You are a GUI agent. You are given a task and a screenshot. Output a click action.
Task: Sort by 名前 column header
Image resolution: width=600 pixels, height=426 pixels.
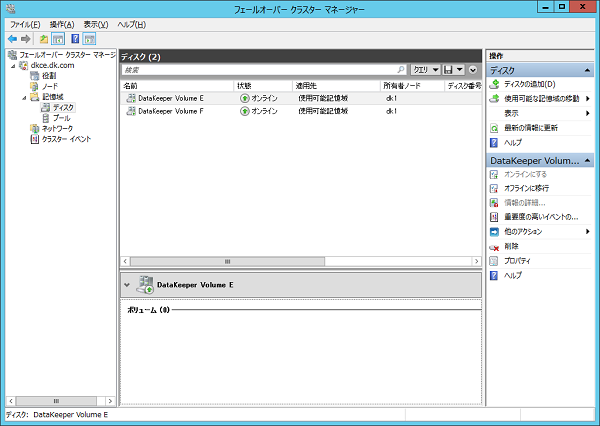coord(177,86)
